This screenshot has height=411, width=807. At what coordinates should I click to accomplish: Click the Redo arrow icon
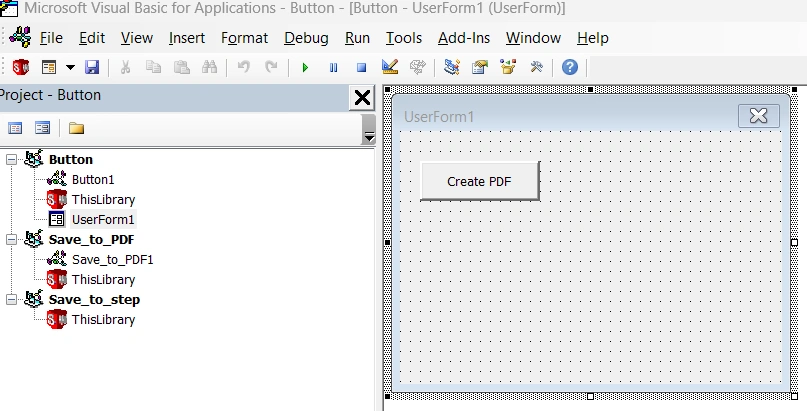click(x=271, y=67)
